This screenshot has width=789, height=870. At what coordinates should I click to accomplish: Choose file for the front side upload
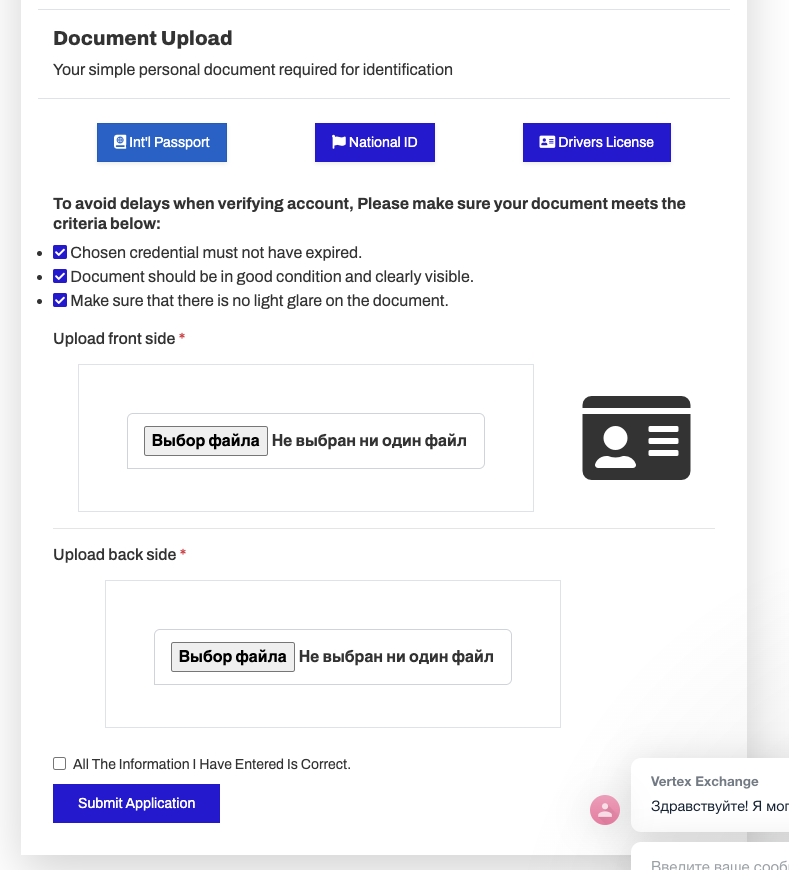click(206, 441)
